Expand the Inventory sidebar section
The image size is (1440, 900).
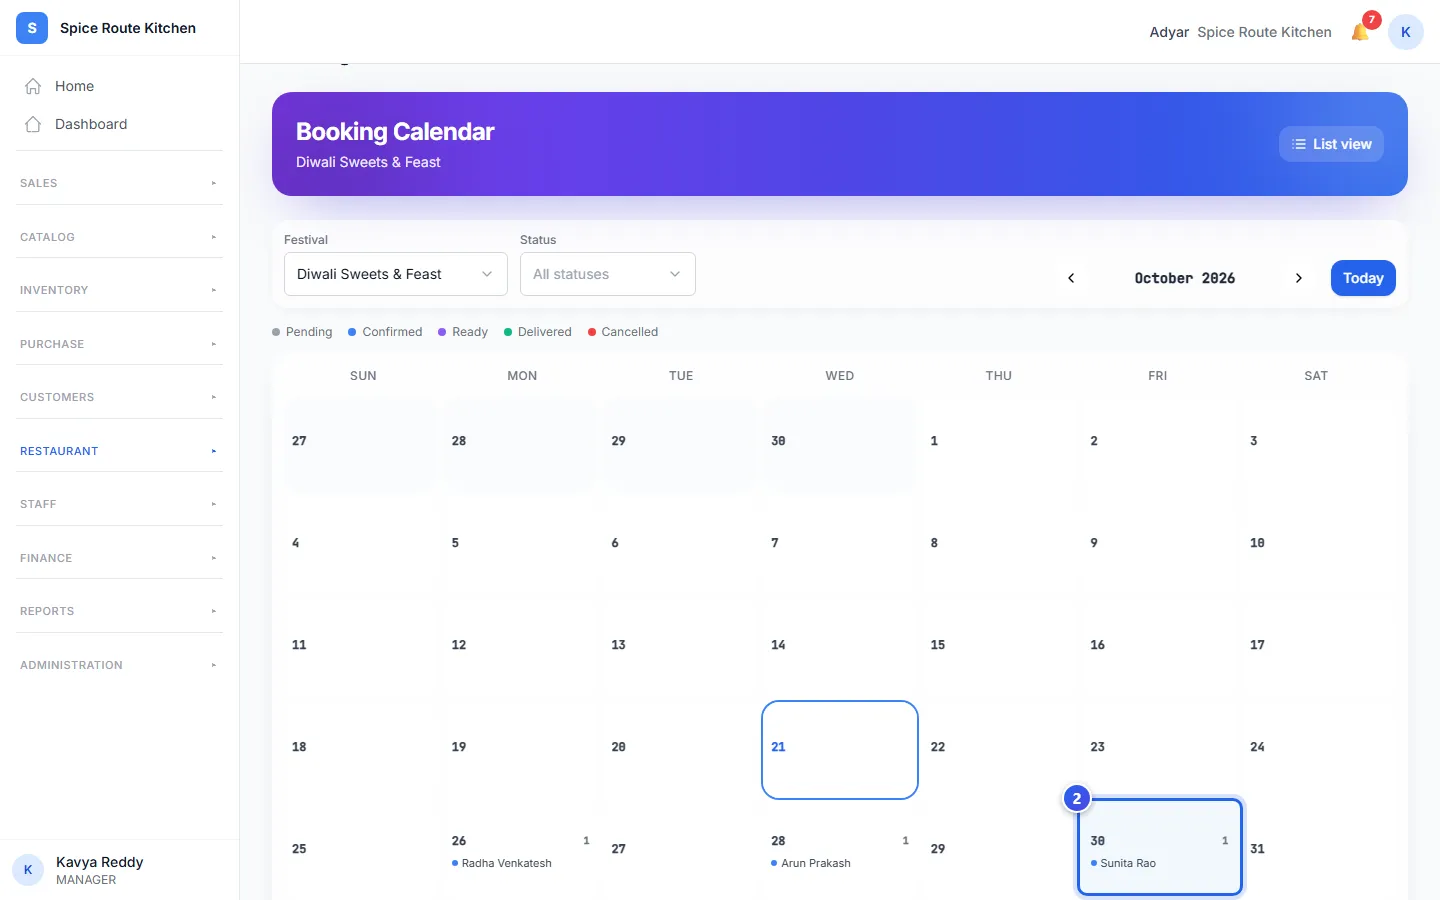(120, 290)
